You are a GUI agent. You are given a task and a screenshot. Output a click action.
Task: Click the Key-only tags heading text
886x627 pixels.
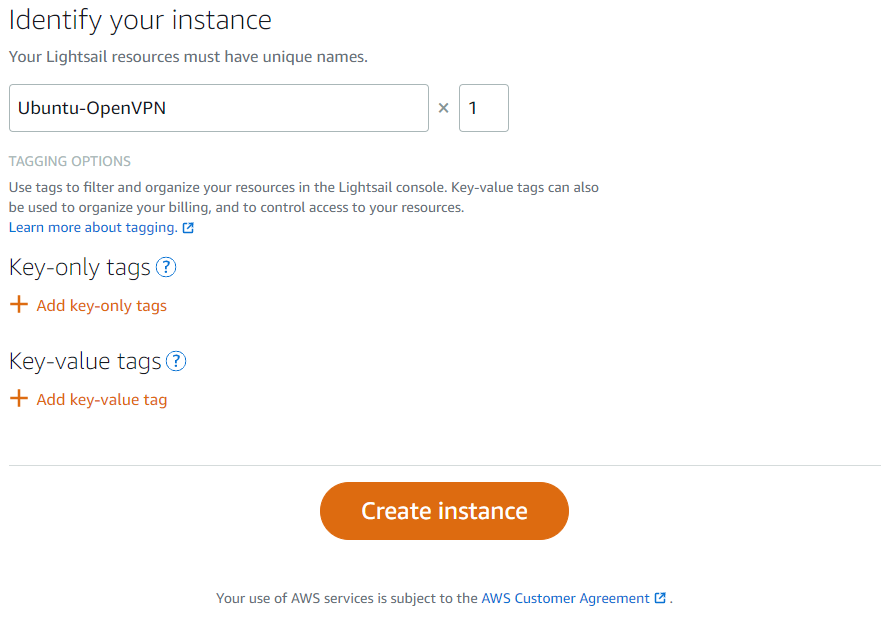[x=80, y=267]
